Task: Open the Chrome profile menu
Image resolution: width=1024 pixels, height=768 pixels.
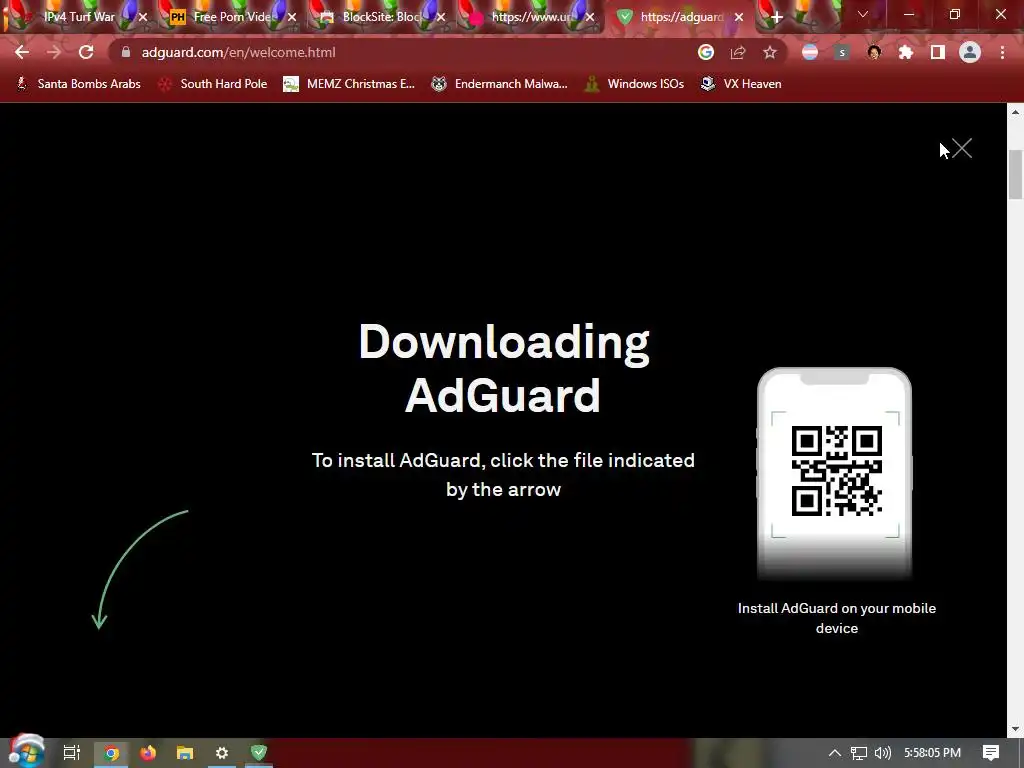Action: coord(970,52)
